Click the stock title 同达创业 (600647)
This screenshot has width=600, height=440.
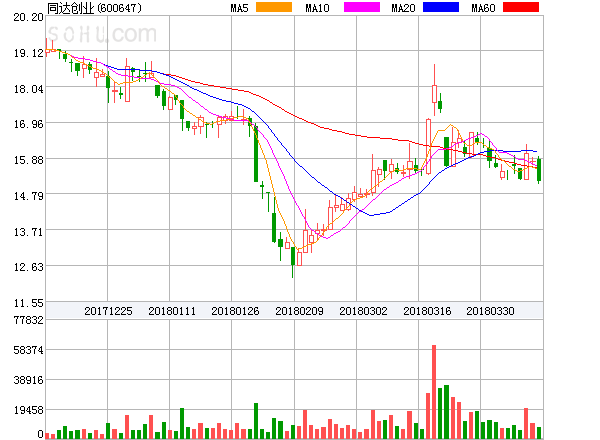(94, 8)
